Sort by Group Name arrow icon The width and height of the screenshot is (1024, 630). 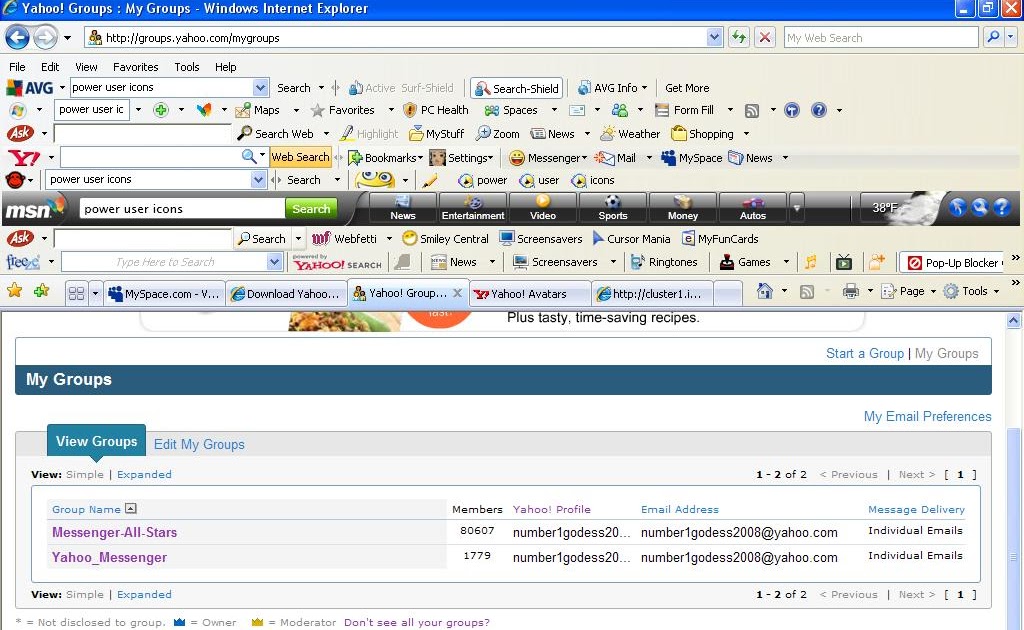tap(131, 509)
